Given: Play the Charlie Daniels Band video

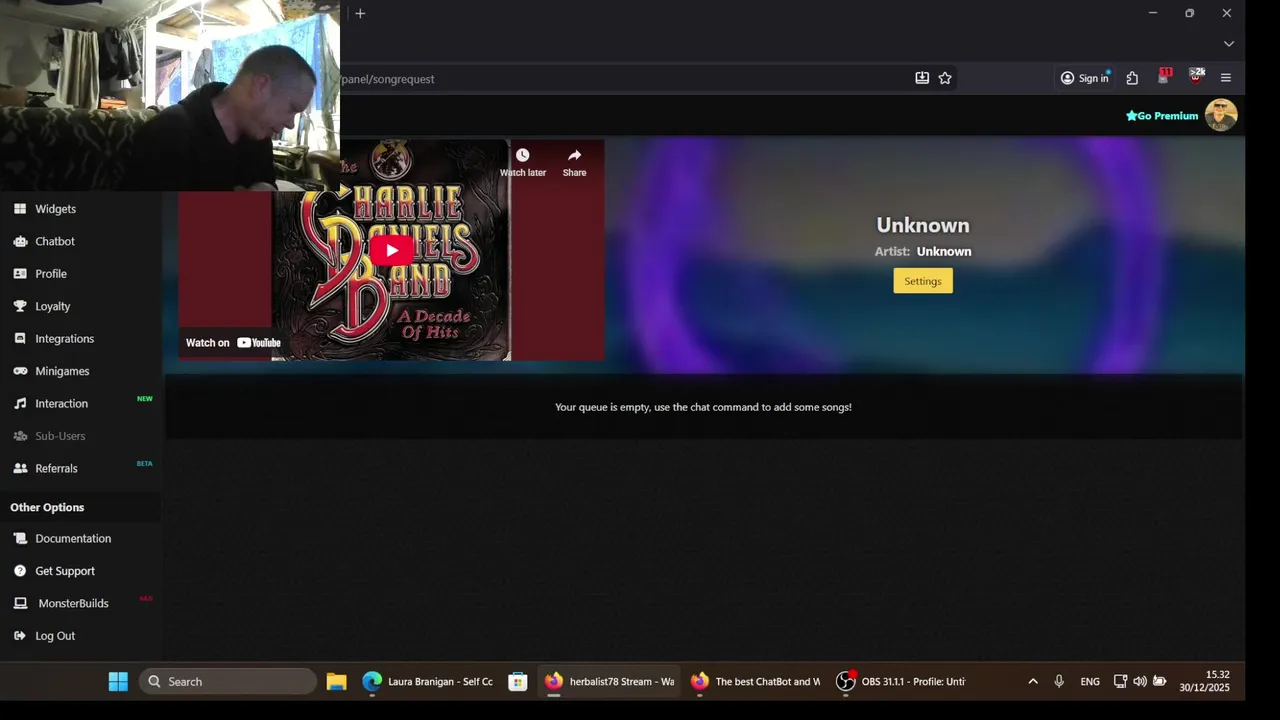Looking at the screenshot, I should 391,250.
